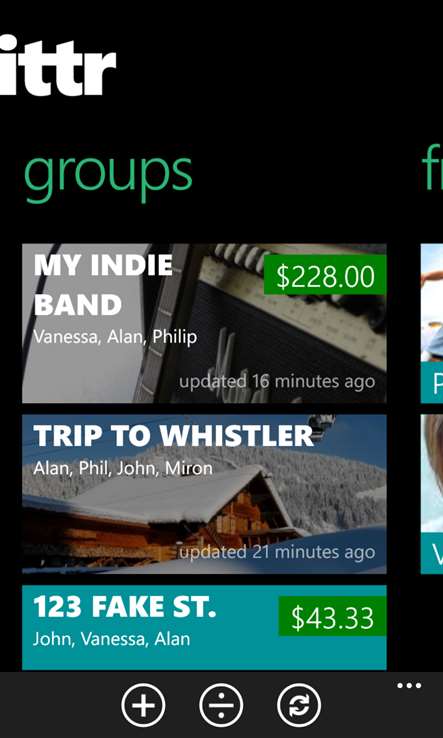This screenshot has width=443, height=738.
Task: Click the $228.00 balance badge
Action: (325, 275)
